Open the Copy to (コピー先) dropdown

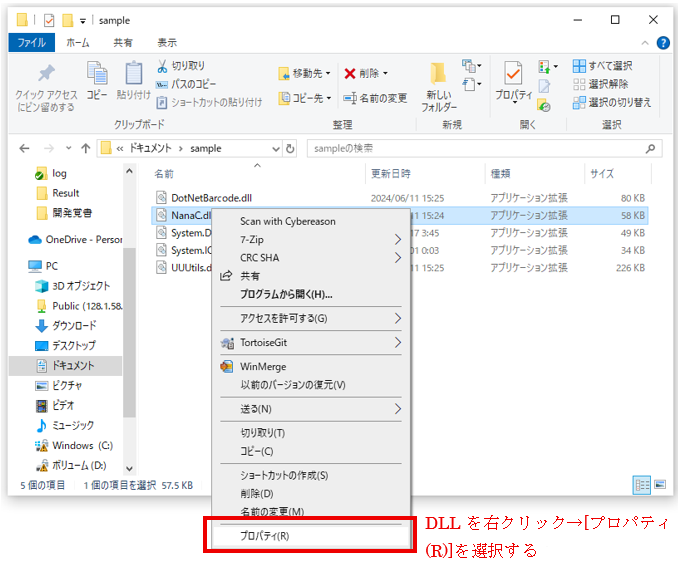point(304,98)
